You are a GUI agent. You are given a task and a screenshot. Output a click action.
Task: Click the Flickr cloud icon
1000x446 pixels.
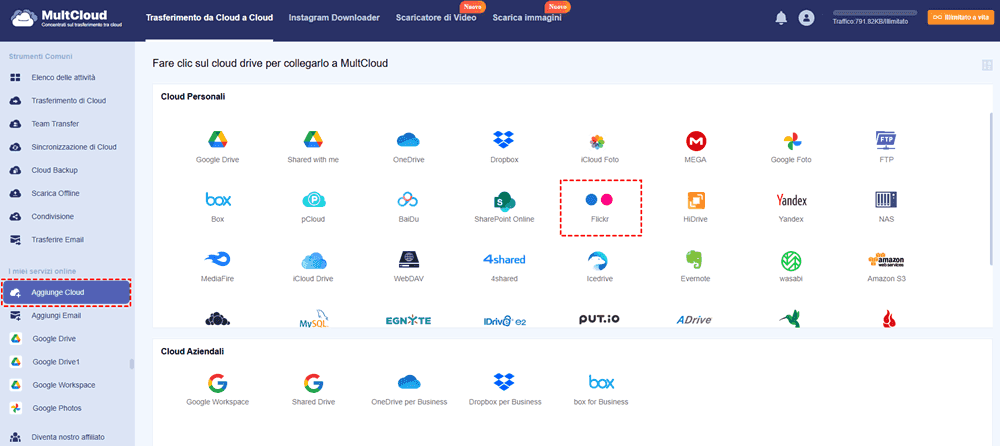[x=599, y=200]
